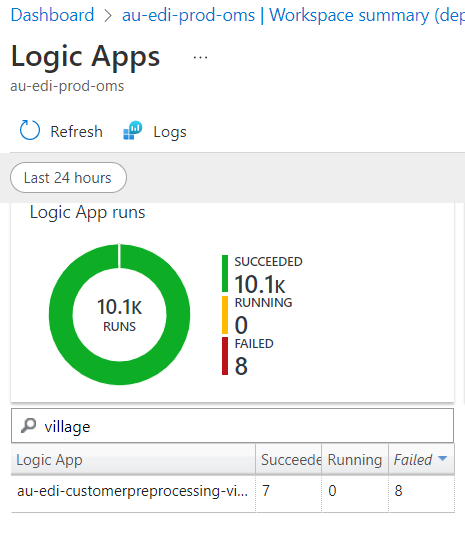Select the red Failed legend bar
This screenshot has height=542, width=465.
point(225,356)
